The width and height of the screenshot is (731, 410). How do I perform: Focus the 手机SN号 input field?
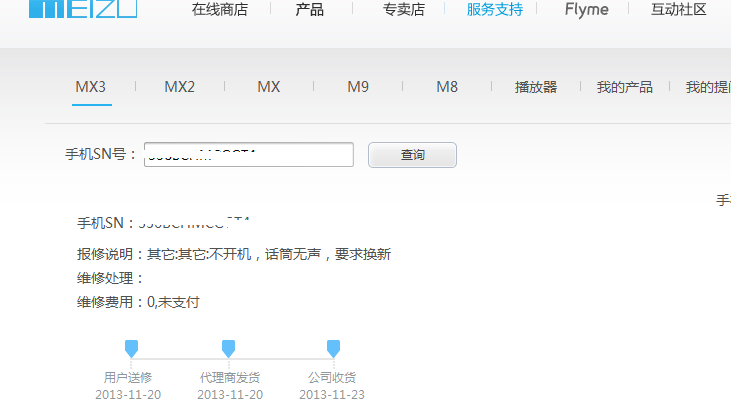(249, 154)
